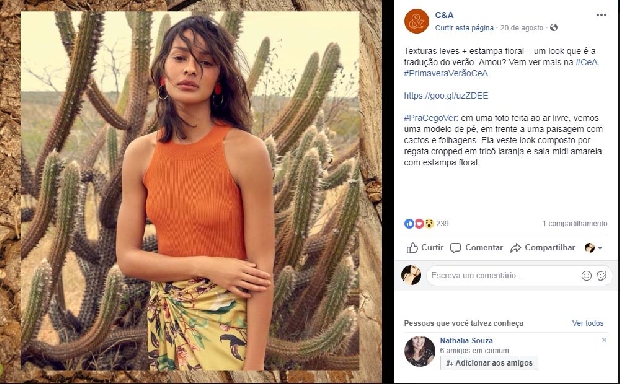Open the C&A page profile logo
This screenshot has width=620, height=384.
pyautogui.click(x=416, y=21)
